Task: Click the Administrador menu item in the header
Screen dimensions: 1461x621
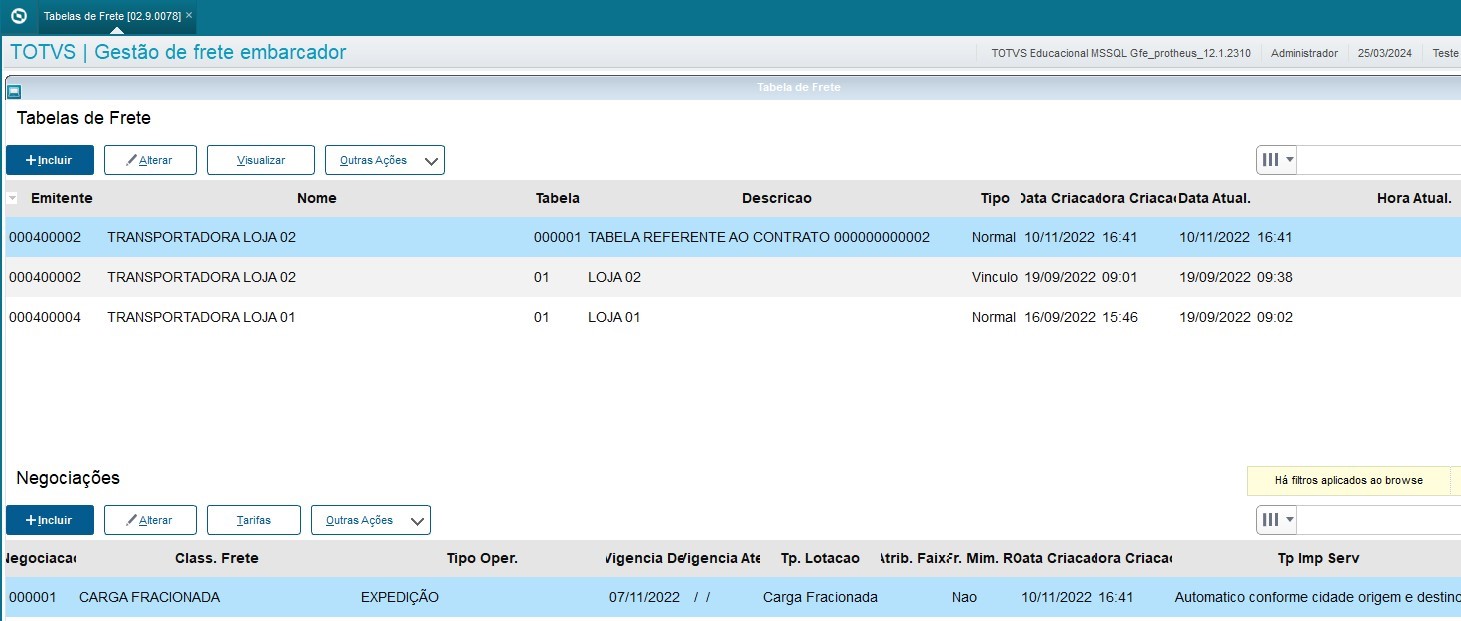Action: point(1304,53)
